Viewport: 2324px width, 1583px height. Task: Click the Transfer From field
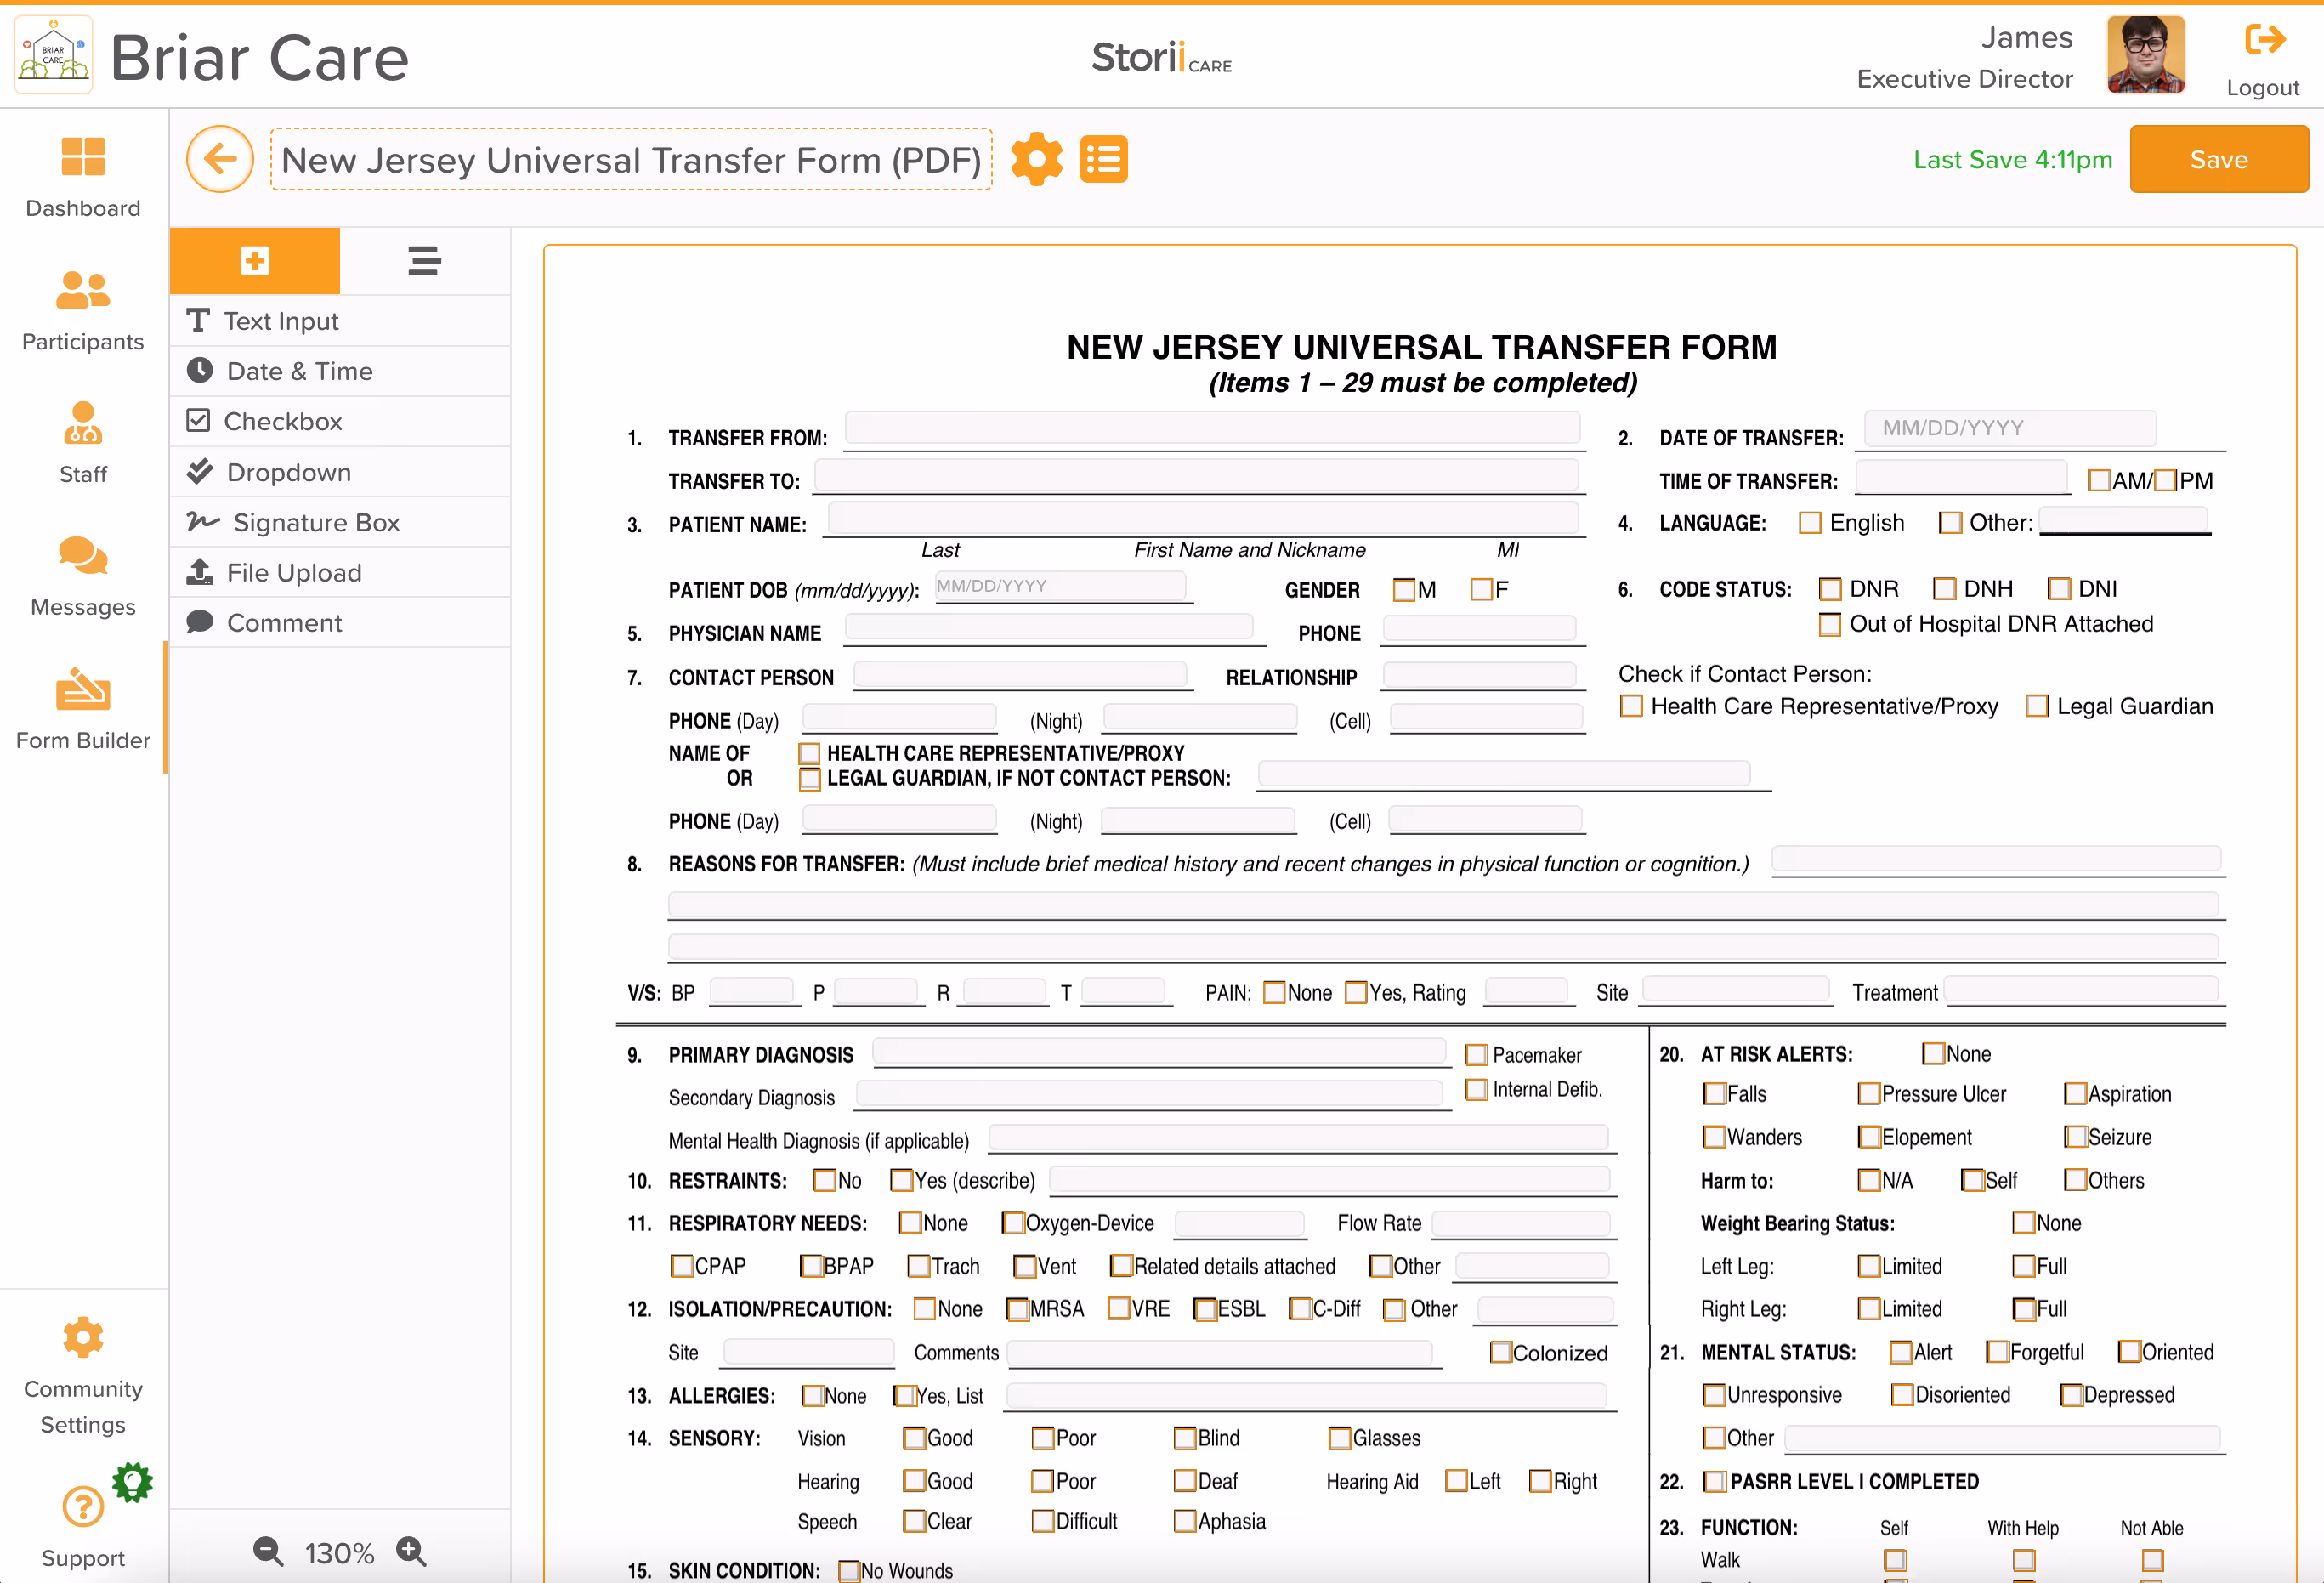coord(1212,428)
